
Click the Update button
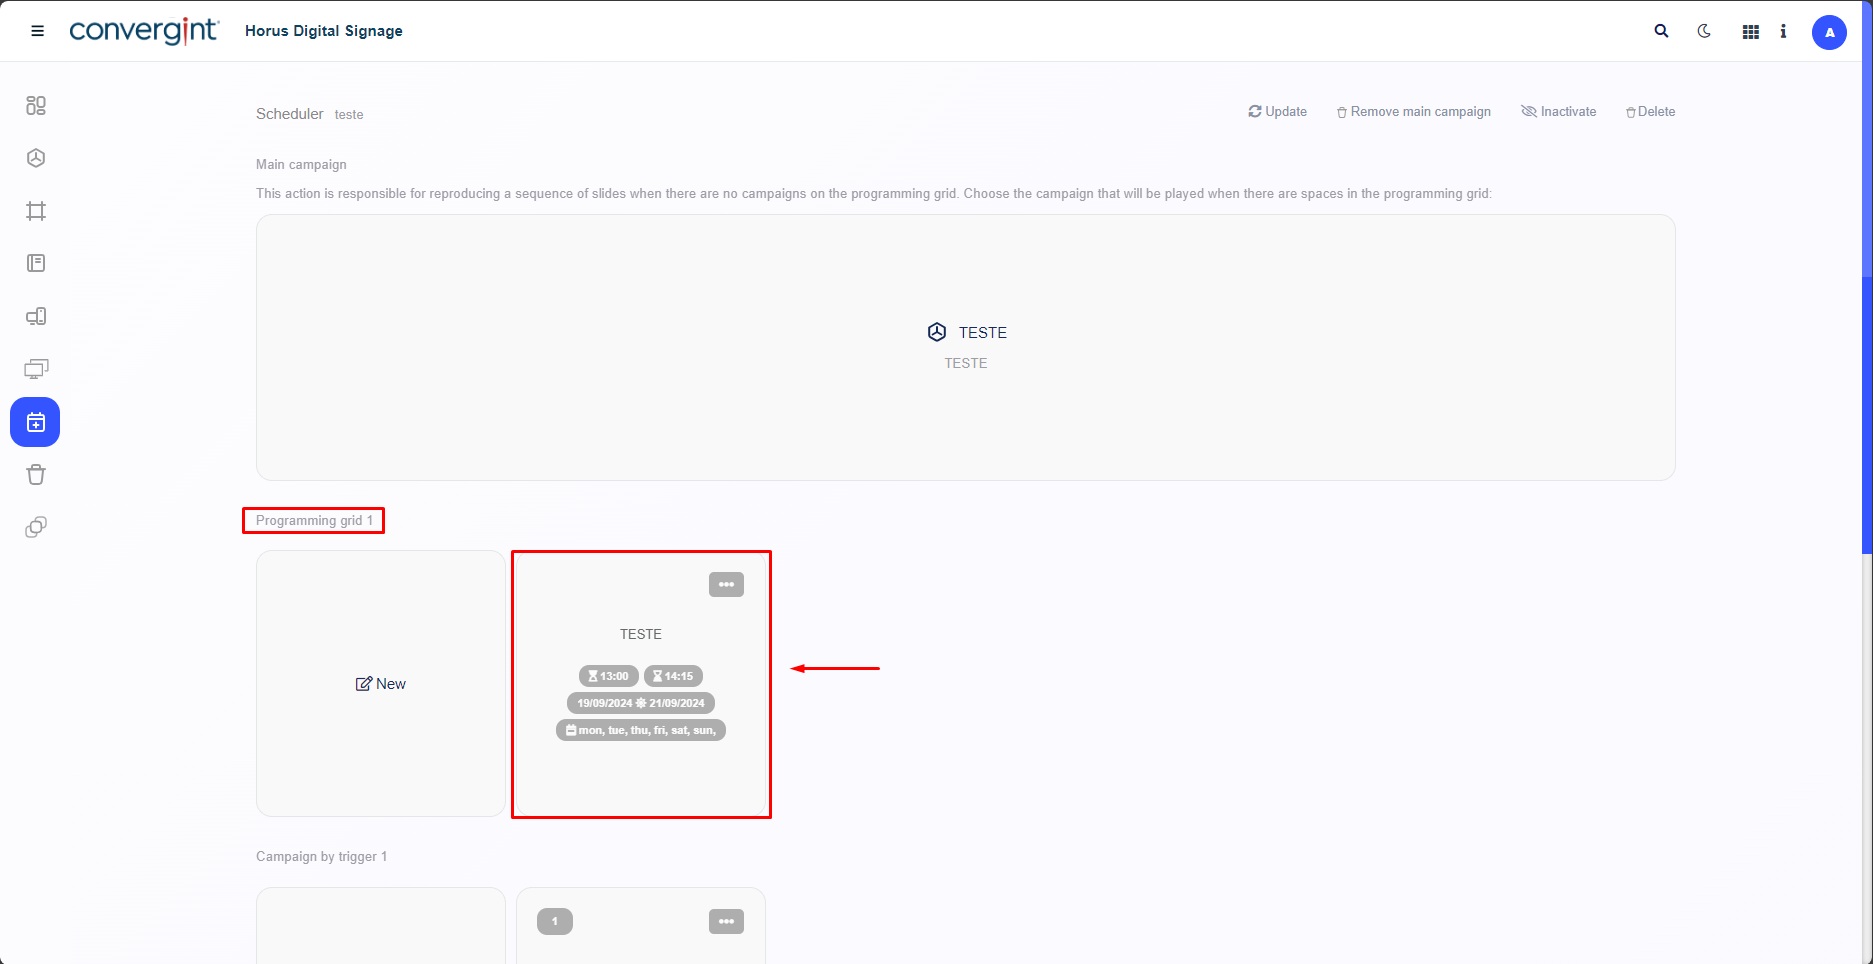pyautogui.click(x=1277, y=112)
